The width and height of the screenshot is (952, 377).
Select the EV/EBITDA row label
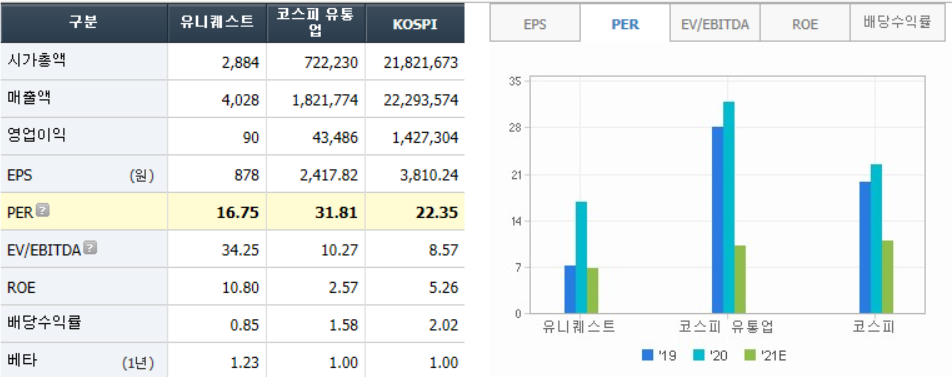44,250
